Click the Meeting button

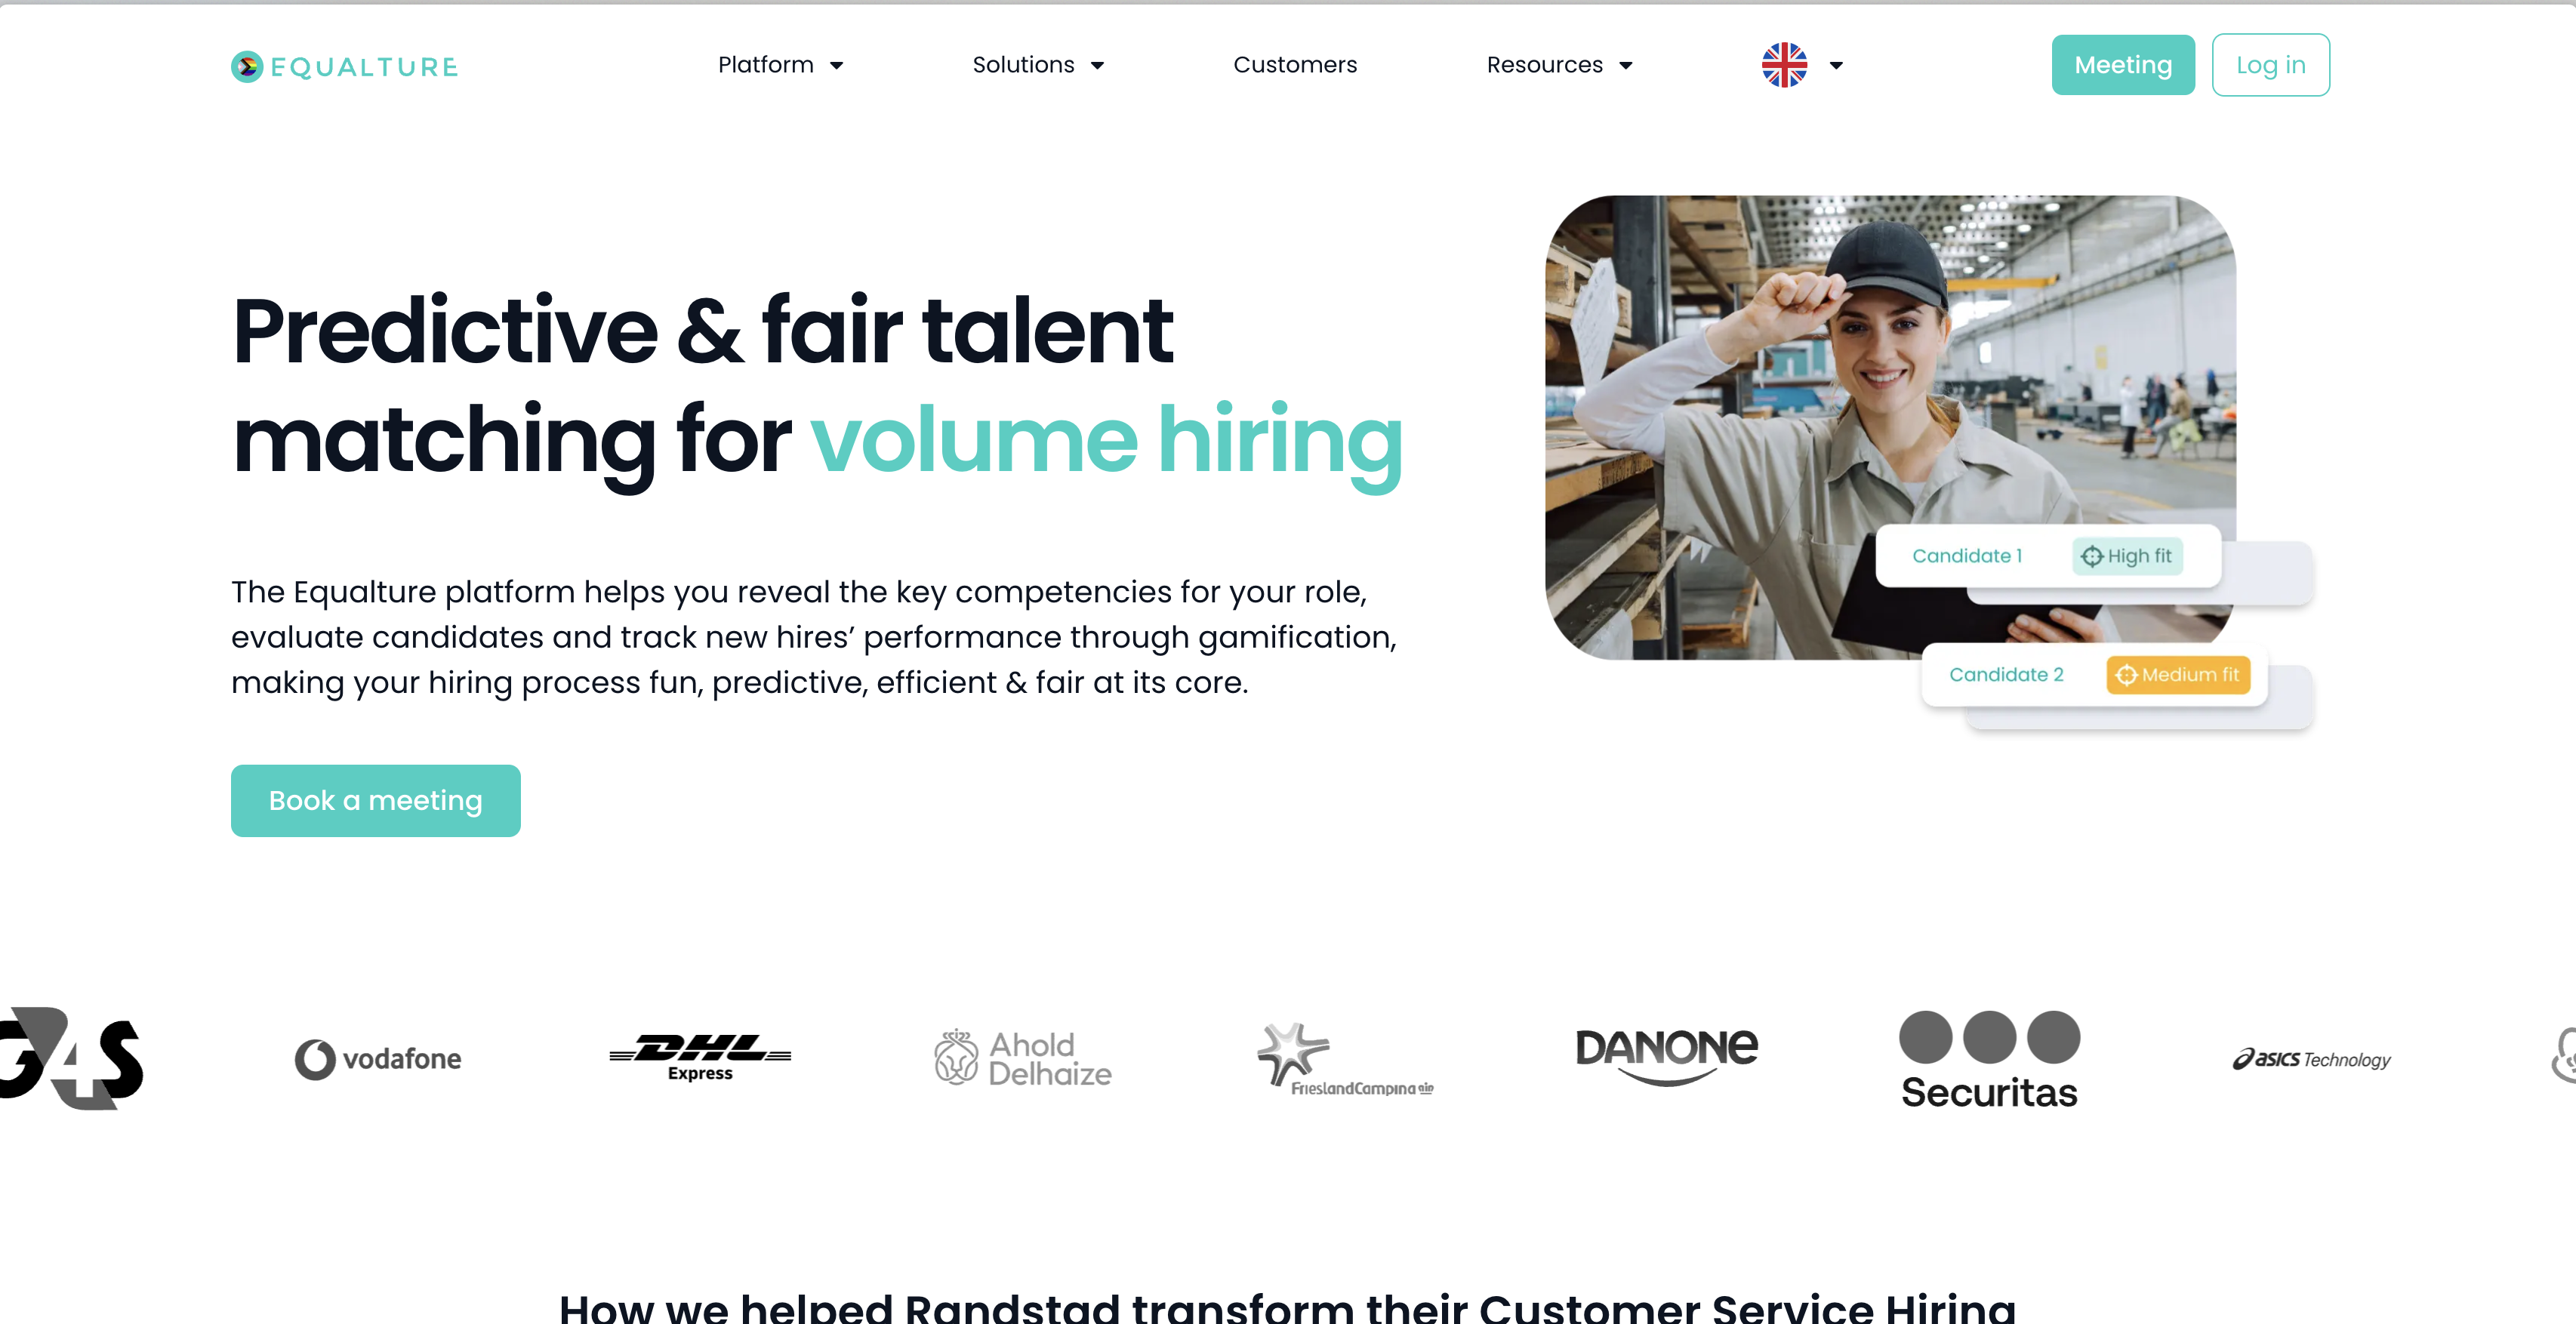(x=2124, y=64)
